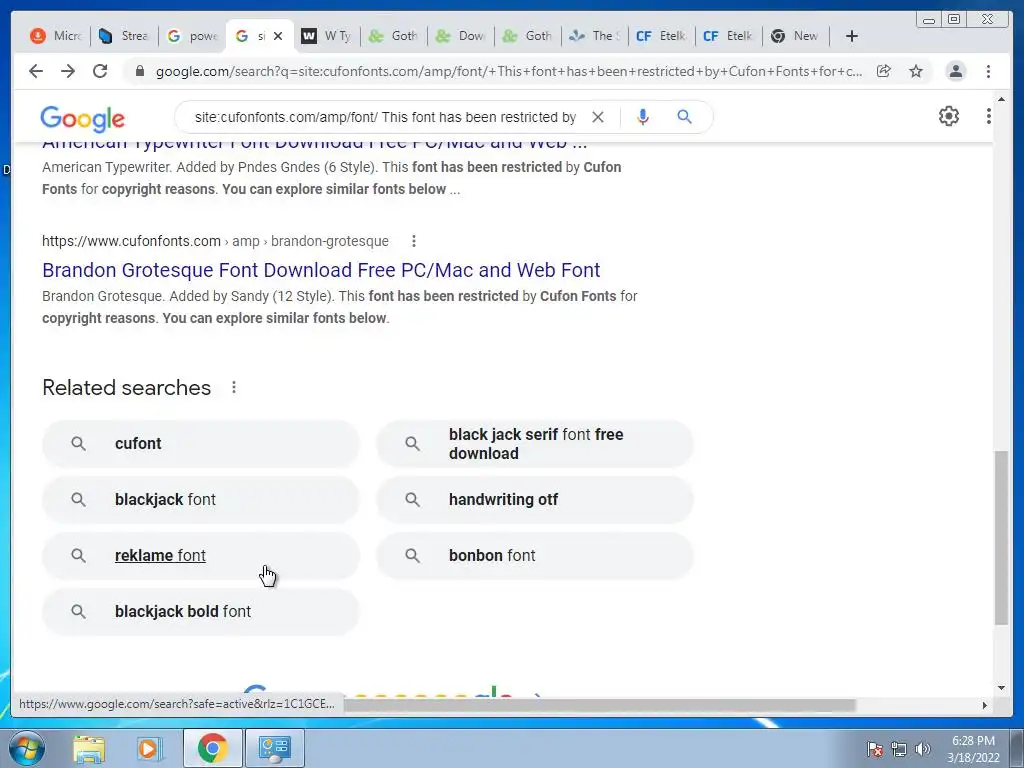
Task: Switch to the Strea tab
Action: tap(124, 36)
